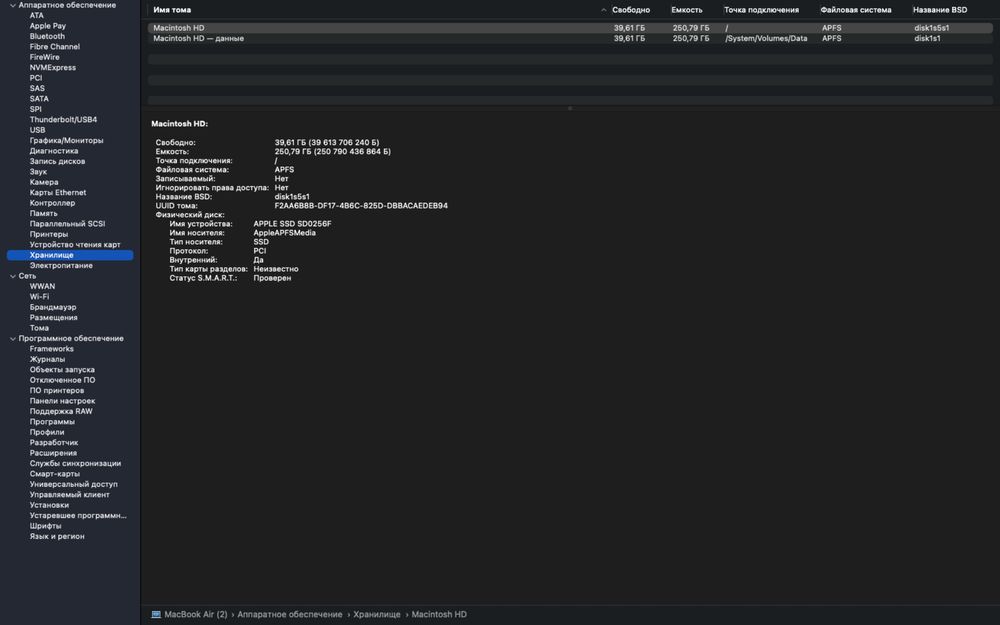Sort by Название BSD column header
Image resolution: width=1000 pixels, height=625 pixels.
940,10
